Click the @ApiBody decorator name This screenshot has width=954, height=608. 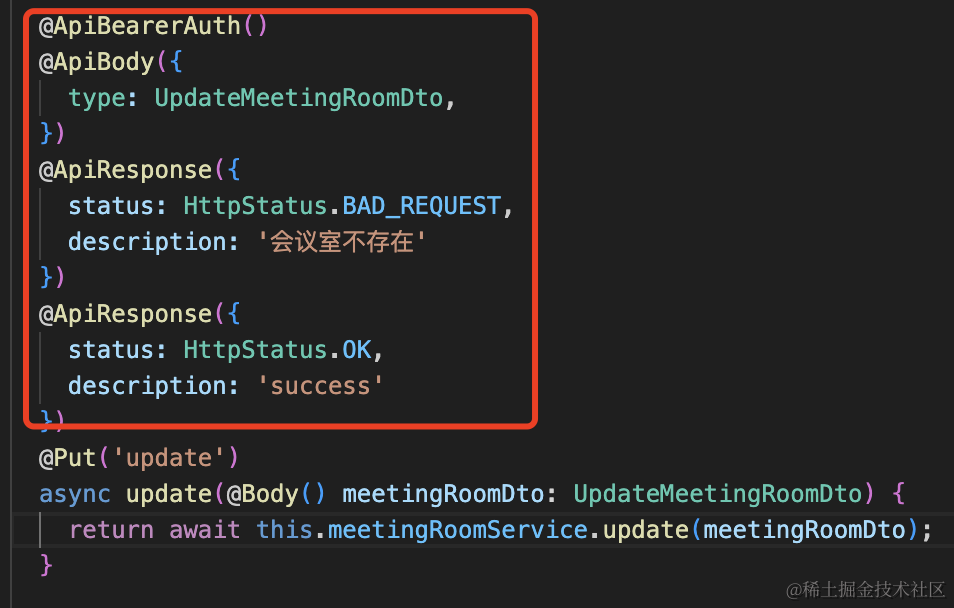pyautogui.click(x=96, y=62)
